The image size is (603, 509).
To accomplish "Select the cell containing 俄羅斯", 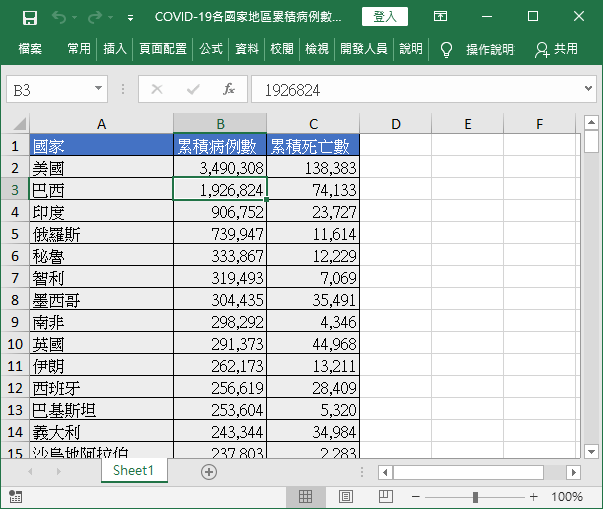I will [x=102, y=233].
